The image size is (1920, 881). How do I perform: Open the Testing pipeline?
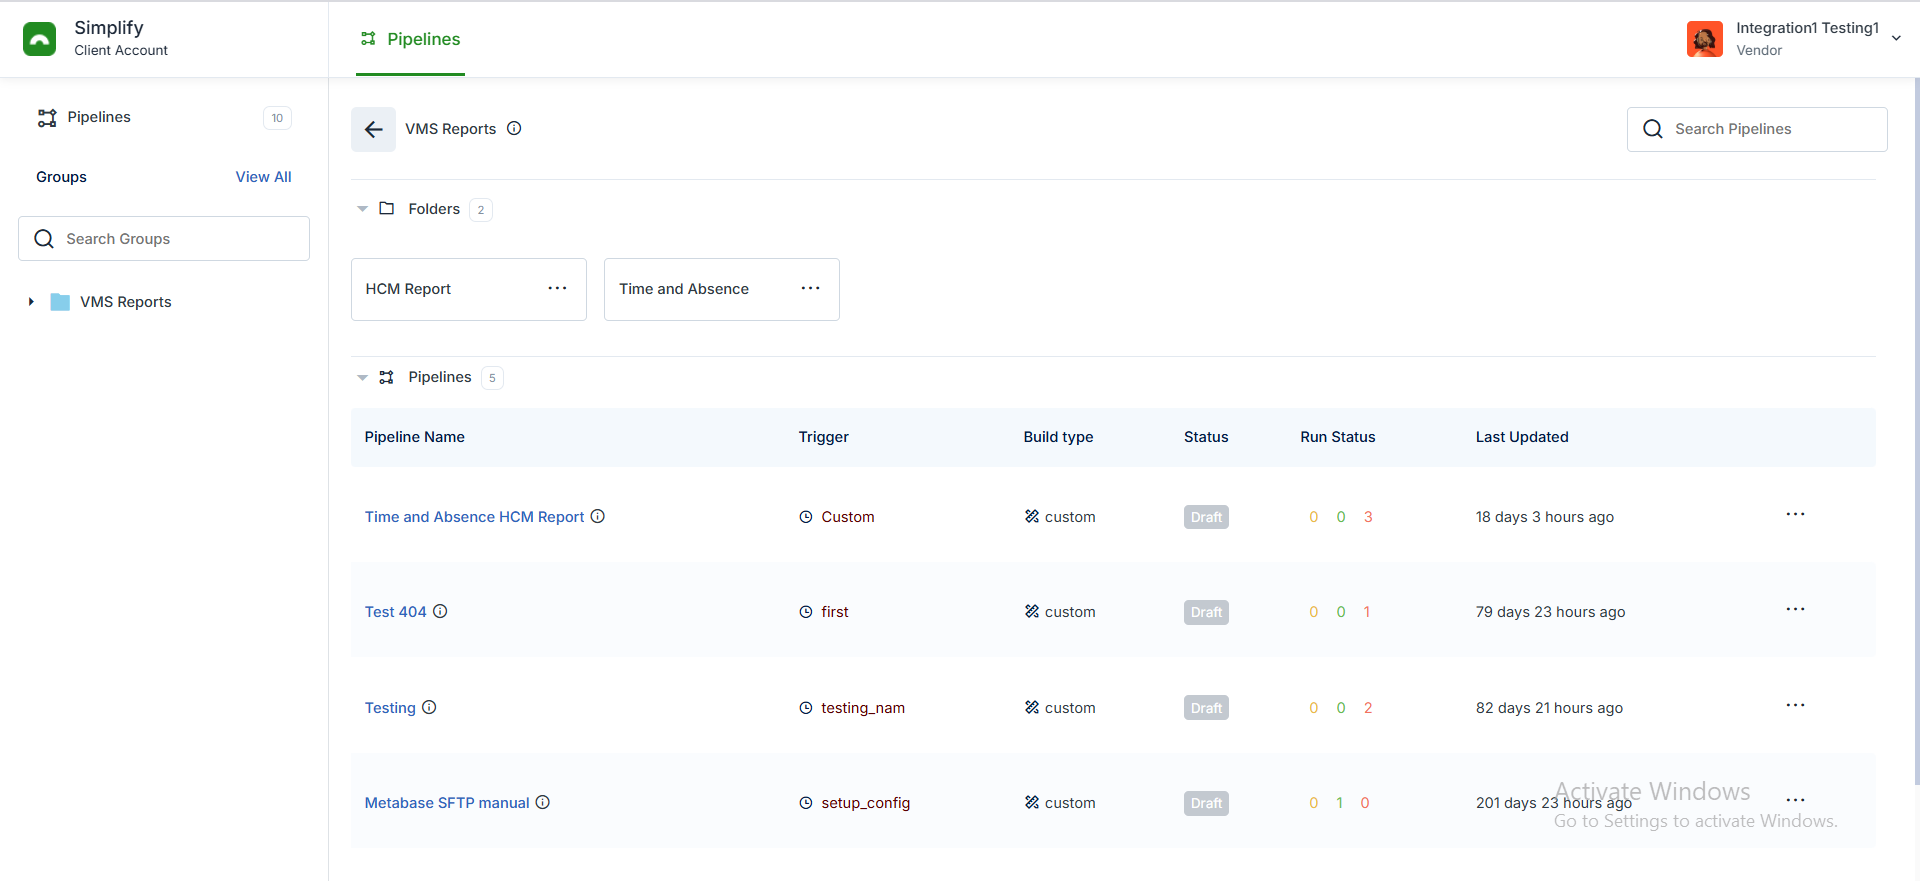coord(390,708)
